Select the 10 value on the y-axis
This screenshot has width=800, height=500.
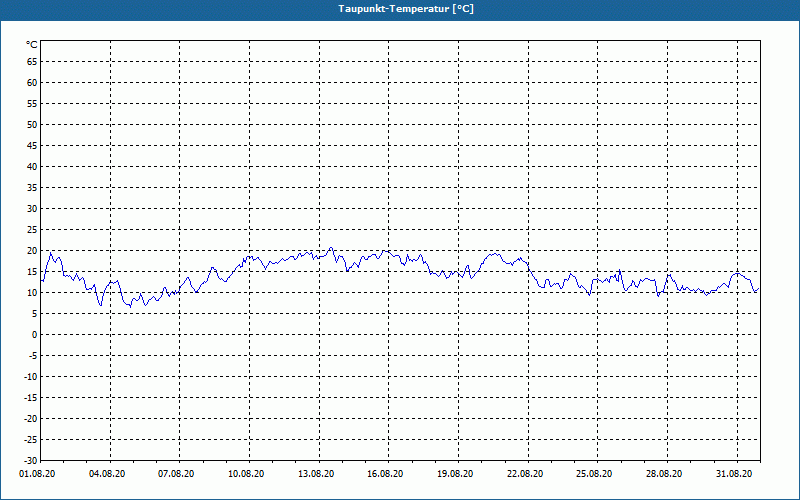(32, 292)
